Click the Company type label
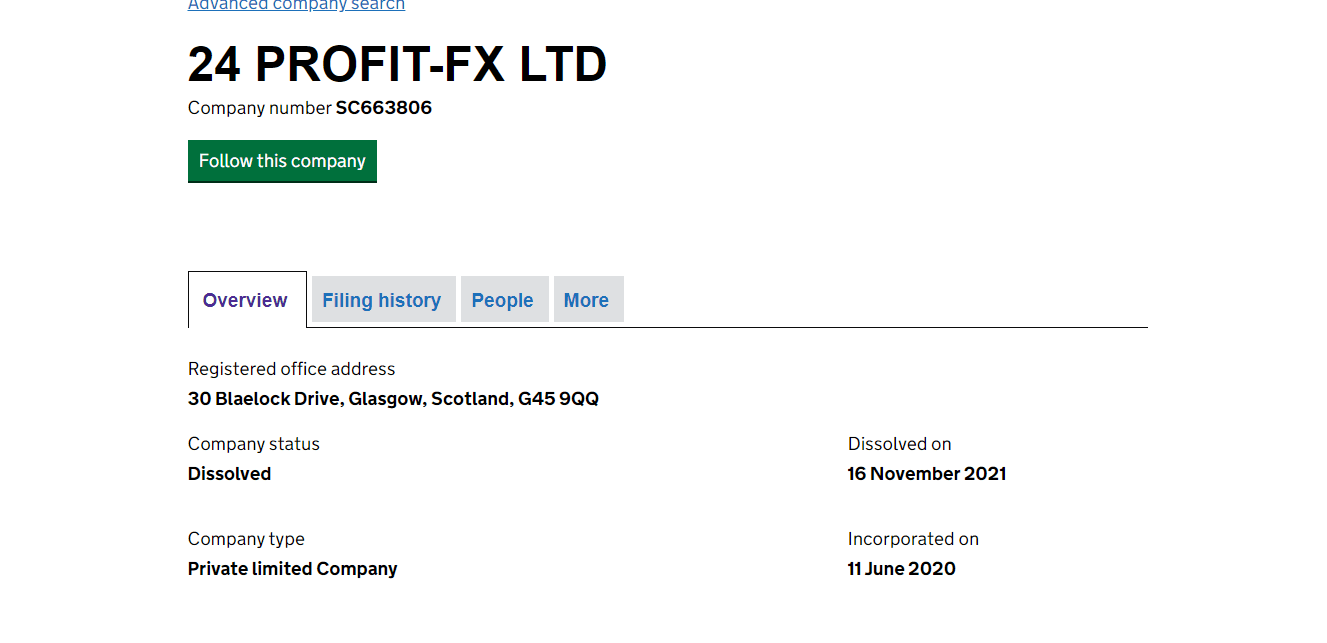This screenshot has height=643, width=1327. (246, 539)
